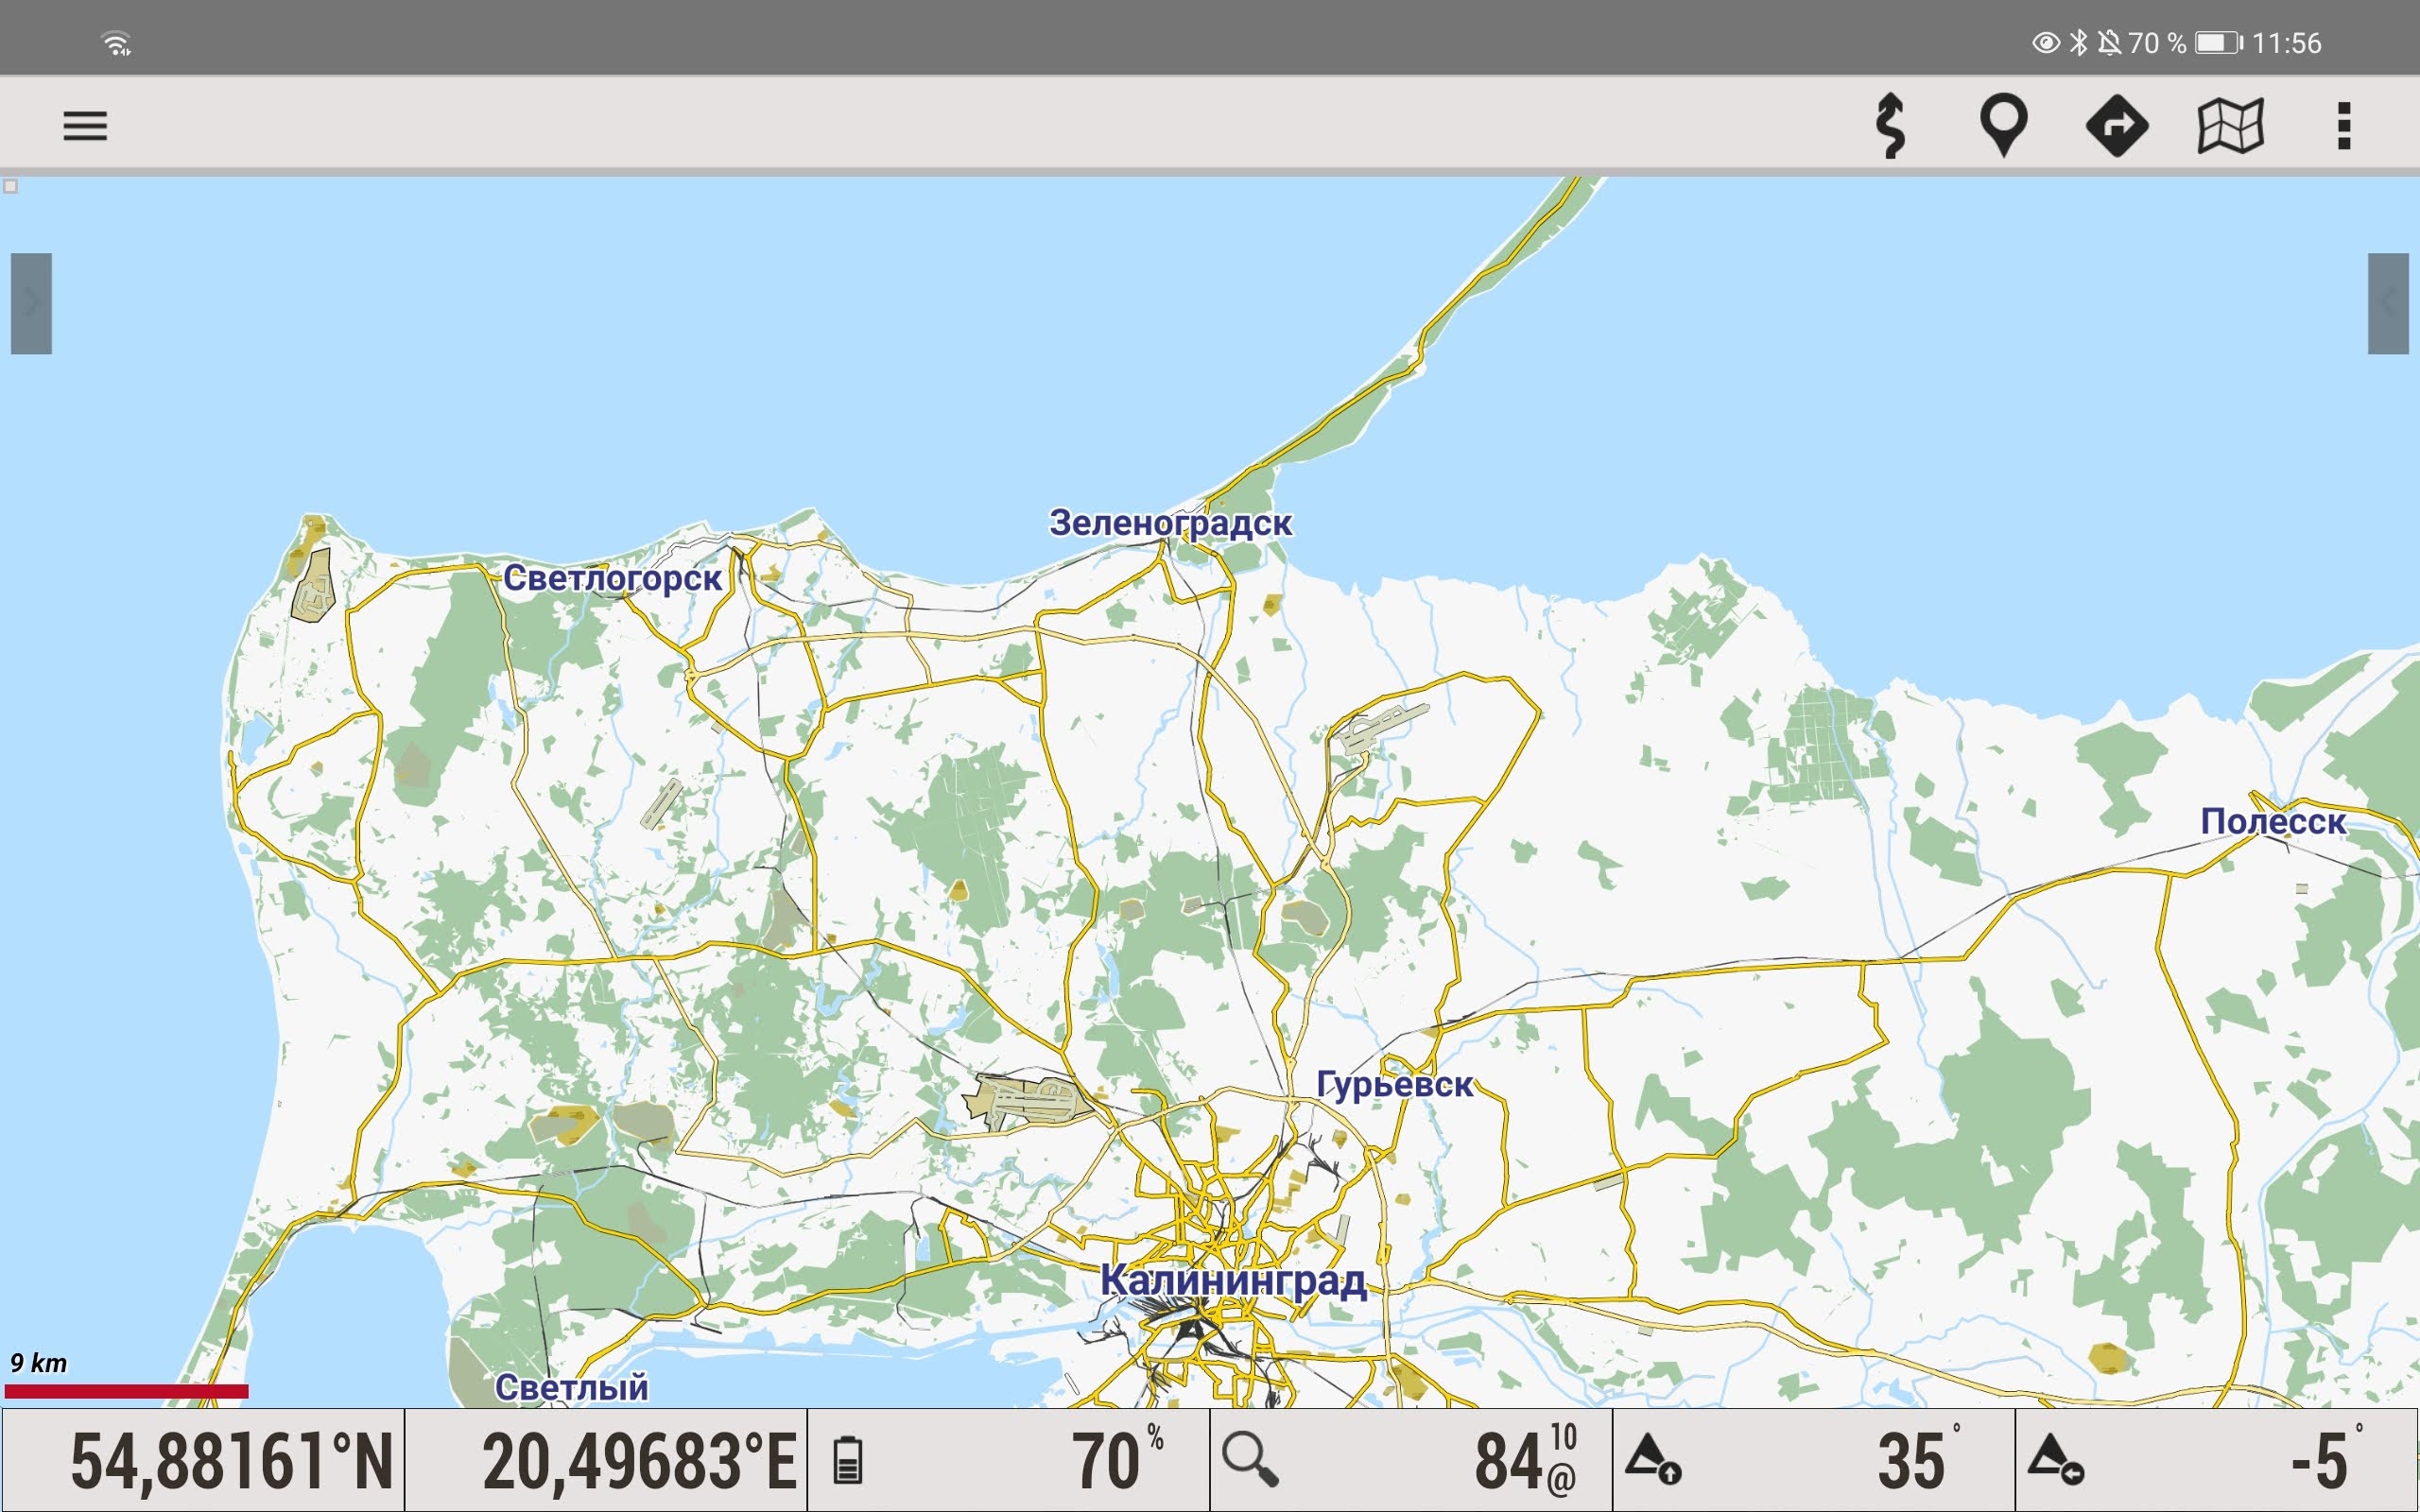Tap the pitch inclination icon showing 35°
This screenshot has height=1512, width=2420.
coord(1653,1460)
